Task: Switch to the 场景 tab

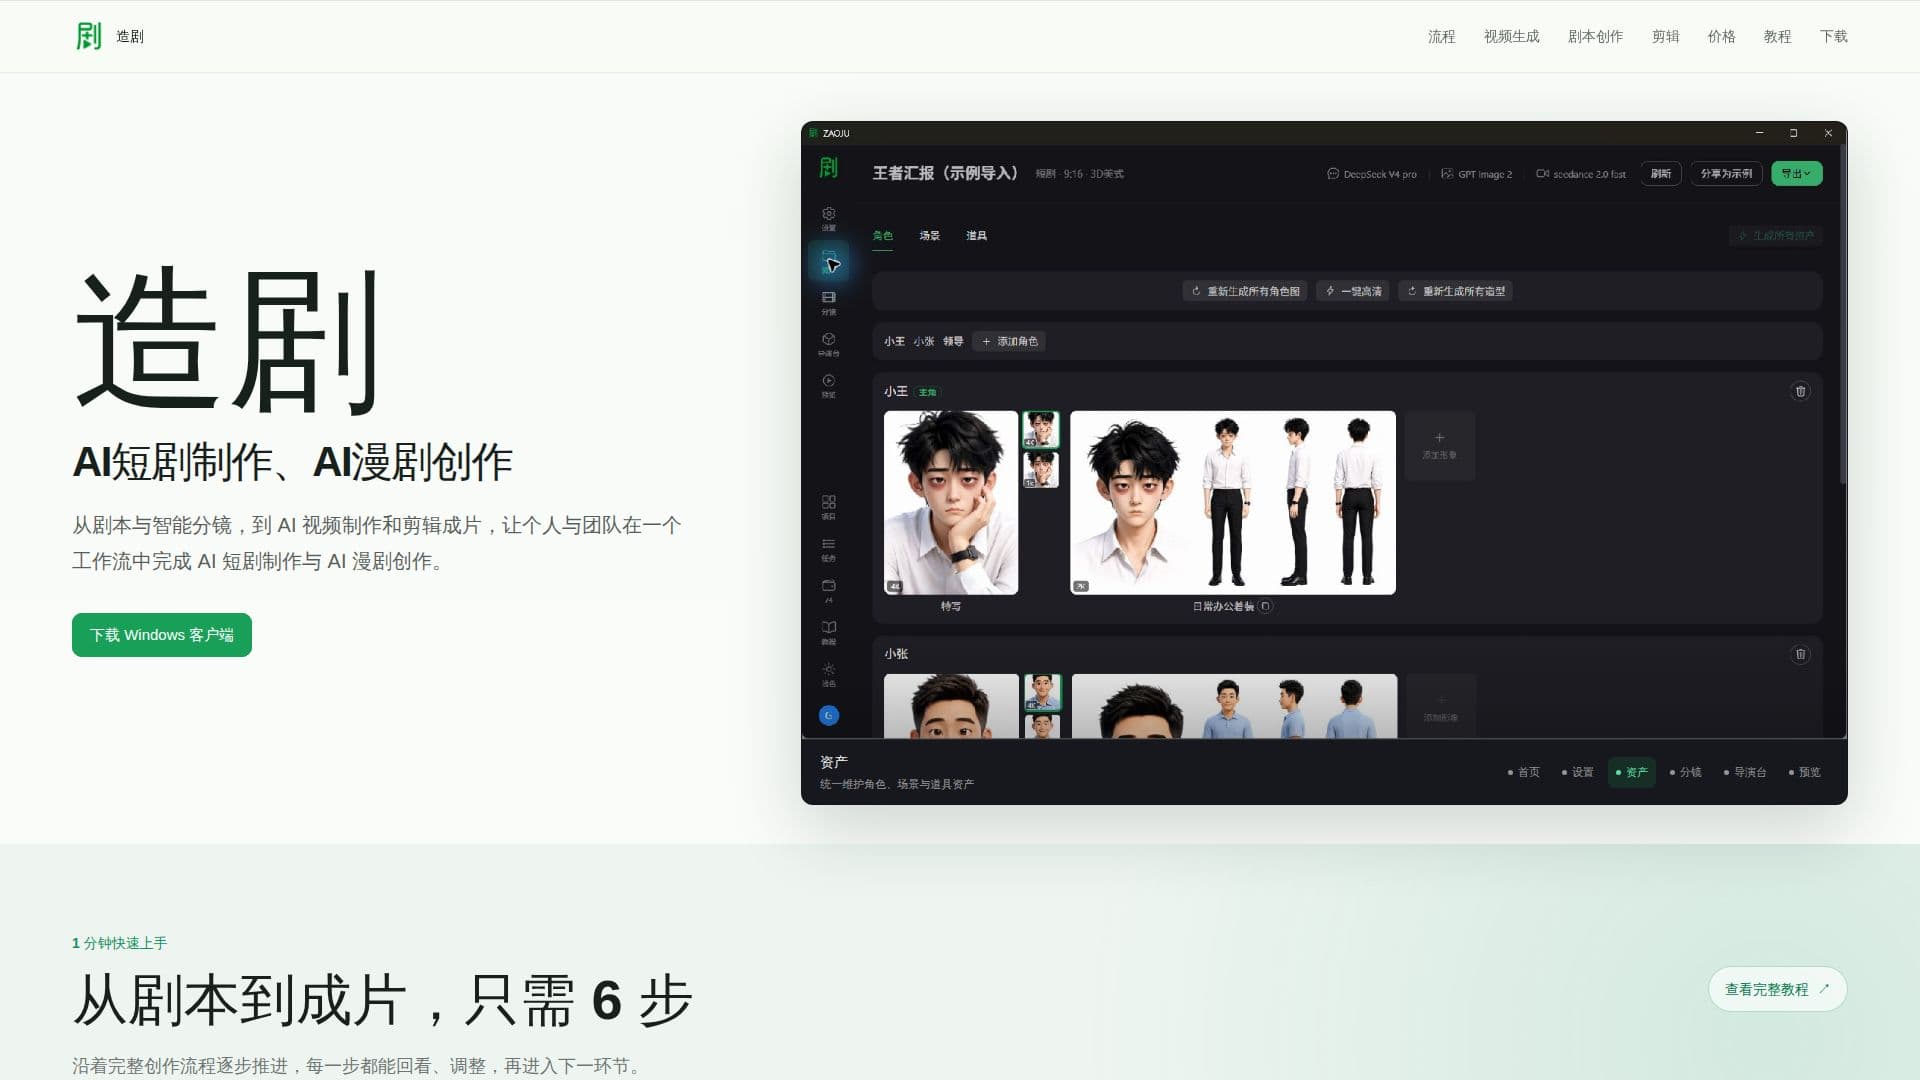Action: (x=930, y=236)
